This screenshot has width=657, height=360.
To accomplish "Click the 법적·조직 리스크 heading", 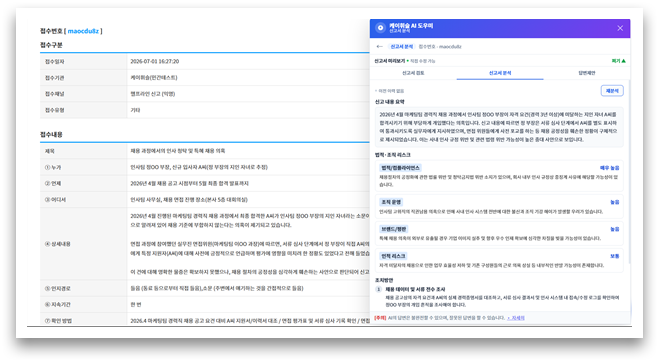I will [x=393, y=155].
